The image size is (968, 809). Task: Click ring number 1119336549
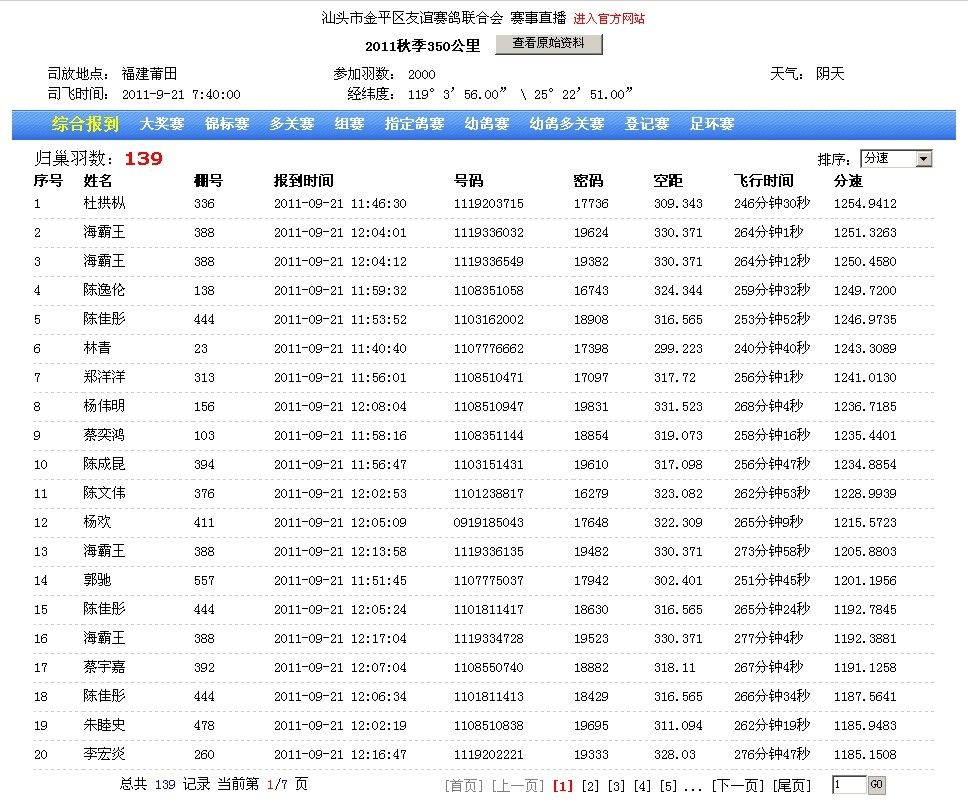click(x=488, y=262)
